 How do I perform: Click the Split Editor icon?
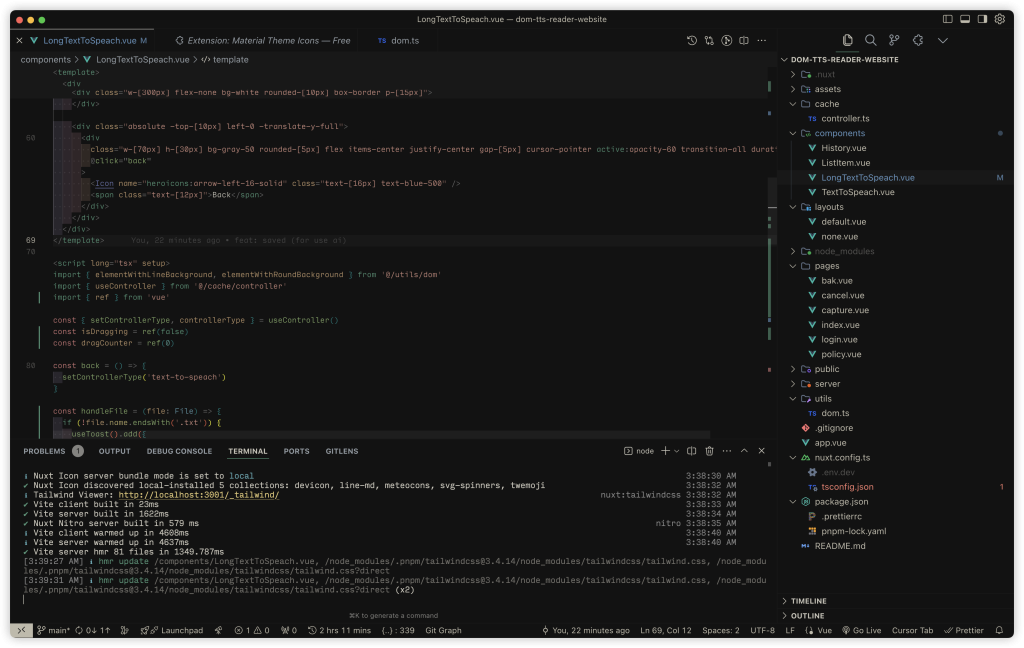coord(745,41)
